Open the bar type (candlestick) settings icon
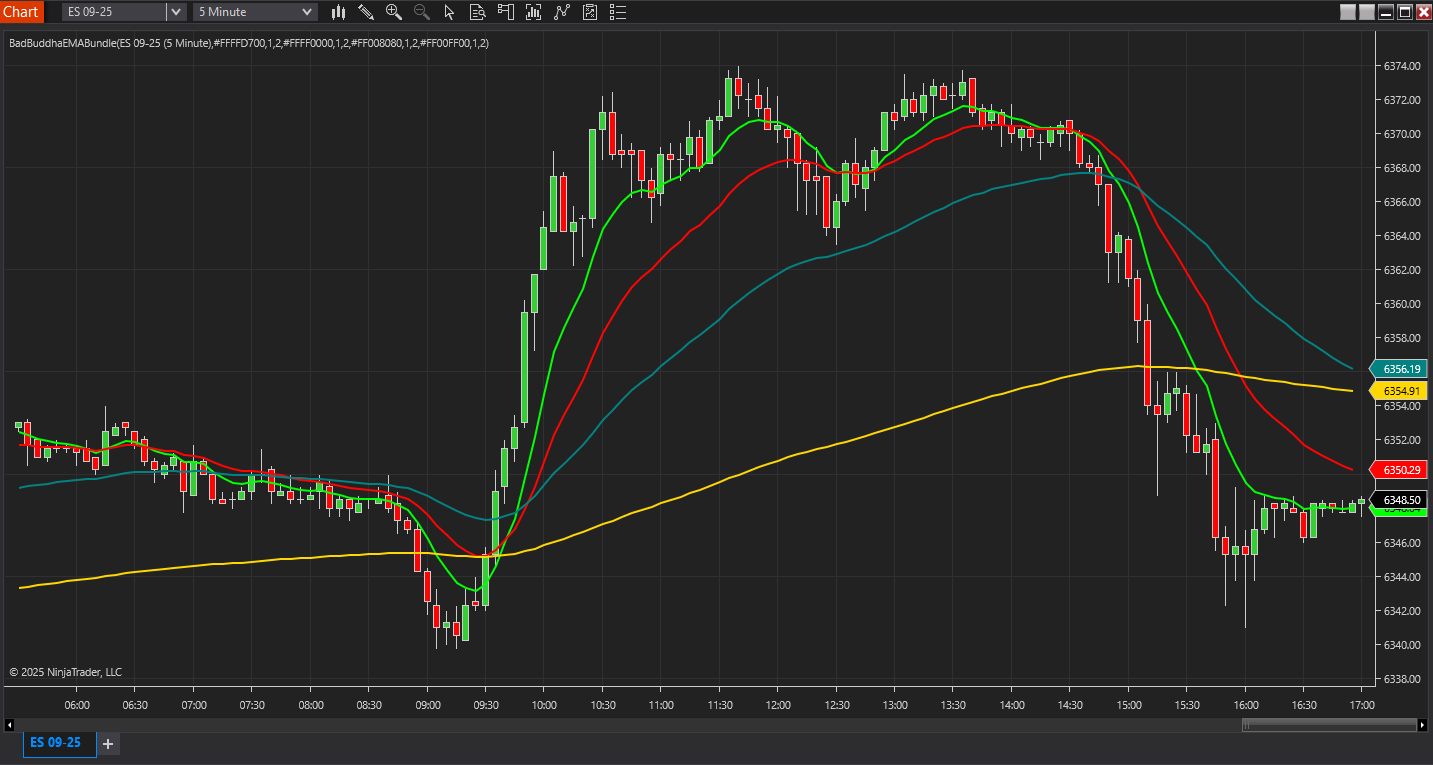Viewport: 1433px width, 765px height. pyautogui.click(x=338, y=12)
